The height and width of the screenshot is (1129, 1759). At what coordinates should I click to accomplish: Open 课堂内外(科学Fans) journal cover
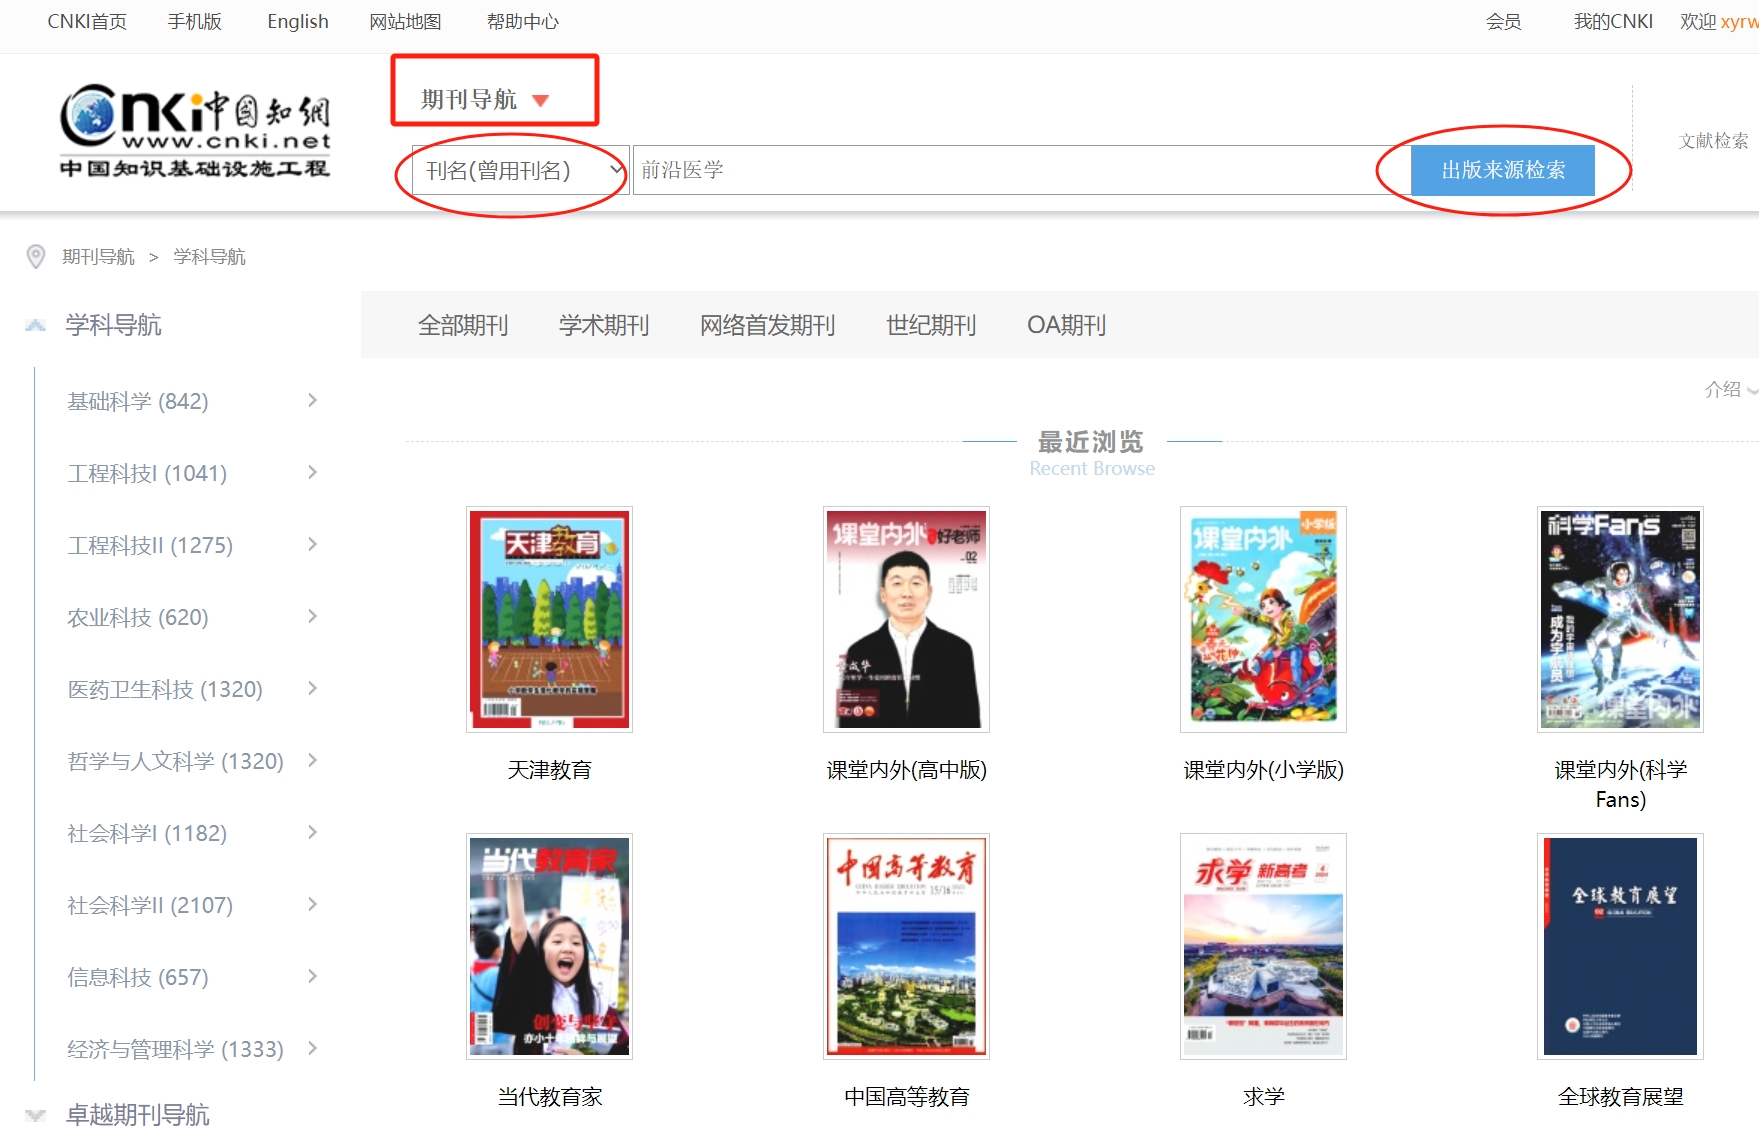[x=1620, y=619]
